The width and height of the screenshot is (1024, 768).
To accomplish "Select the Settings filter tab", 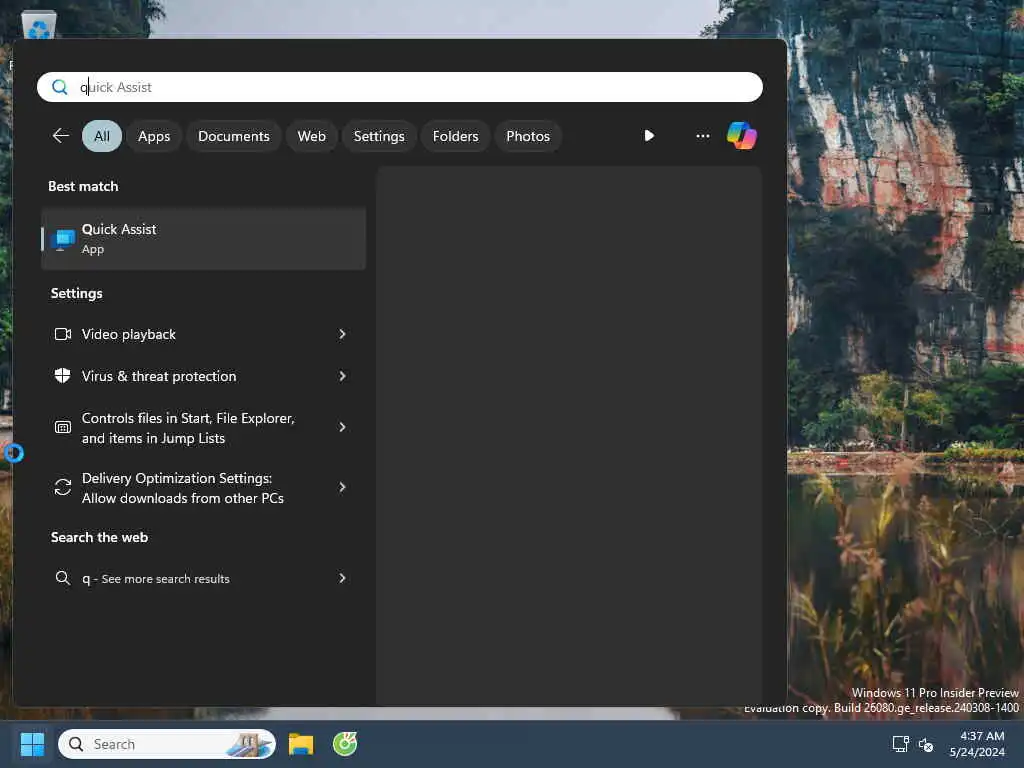I will click(379, 136).
